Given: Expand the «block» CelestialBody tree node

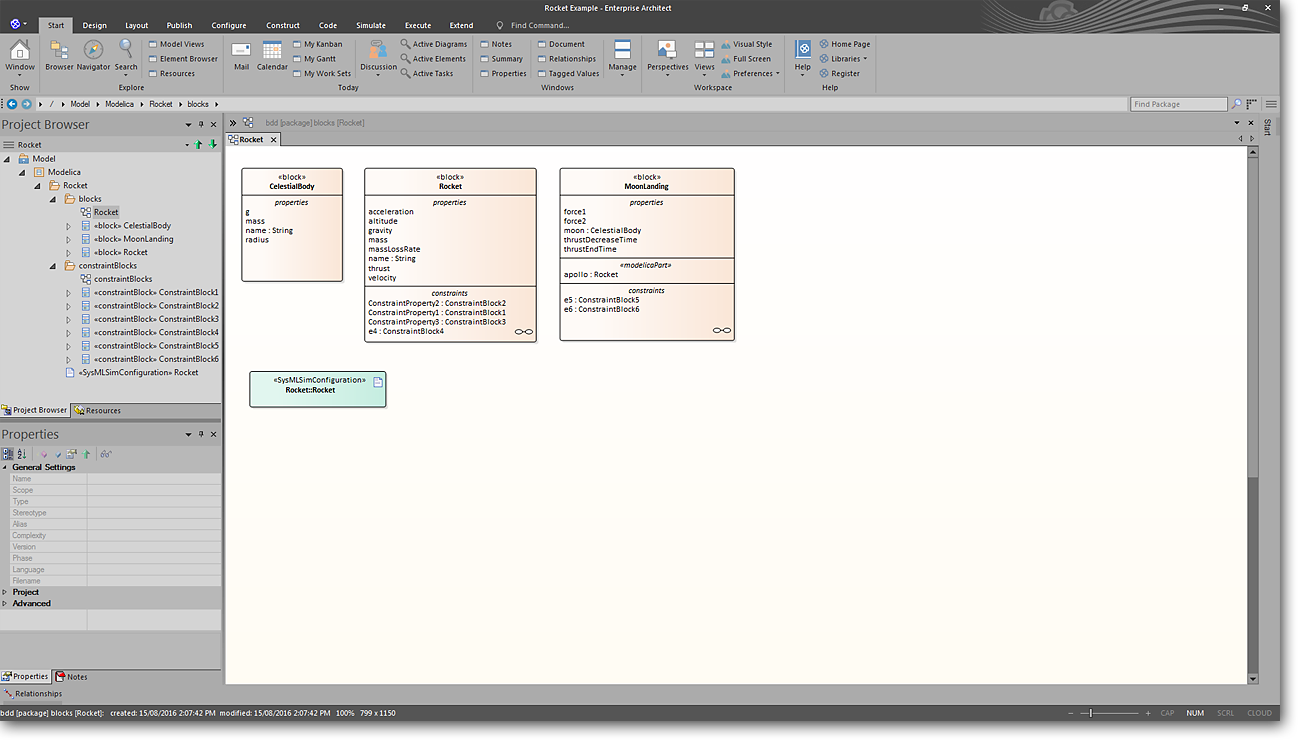Looking at the screenshot, I should (69, 226).
